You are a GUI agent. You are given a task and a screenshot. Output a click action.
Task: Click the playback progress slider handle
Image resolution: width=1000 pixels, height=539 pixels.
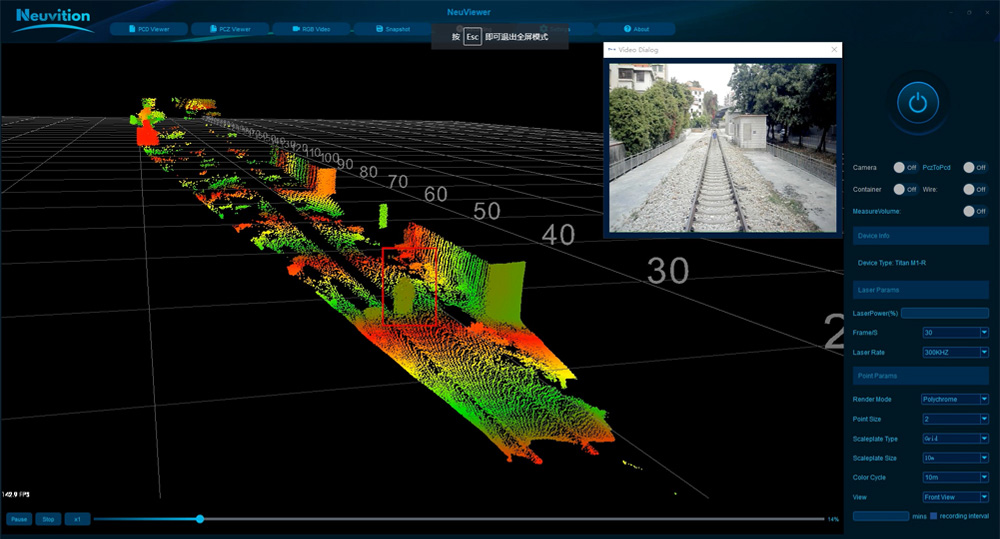(200, 519)
